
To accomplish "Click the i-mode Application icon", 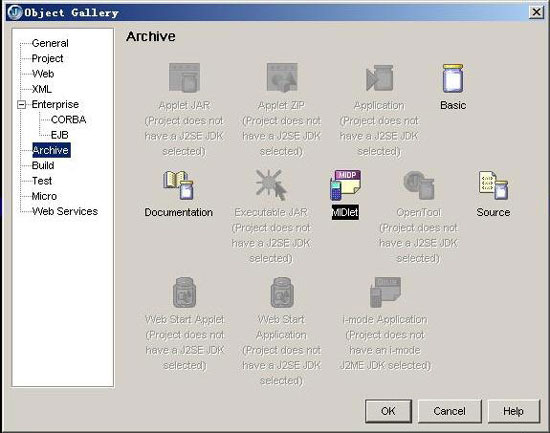I will pos(385,292).
